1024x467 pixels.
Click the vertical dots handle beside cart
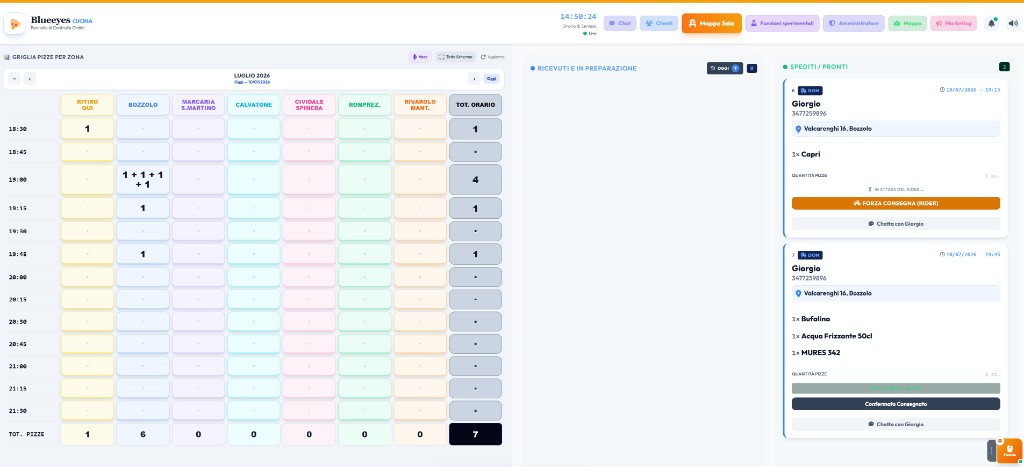tap(991, 451)
